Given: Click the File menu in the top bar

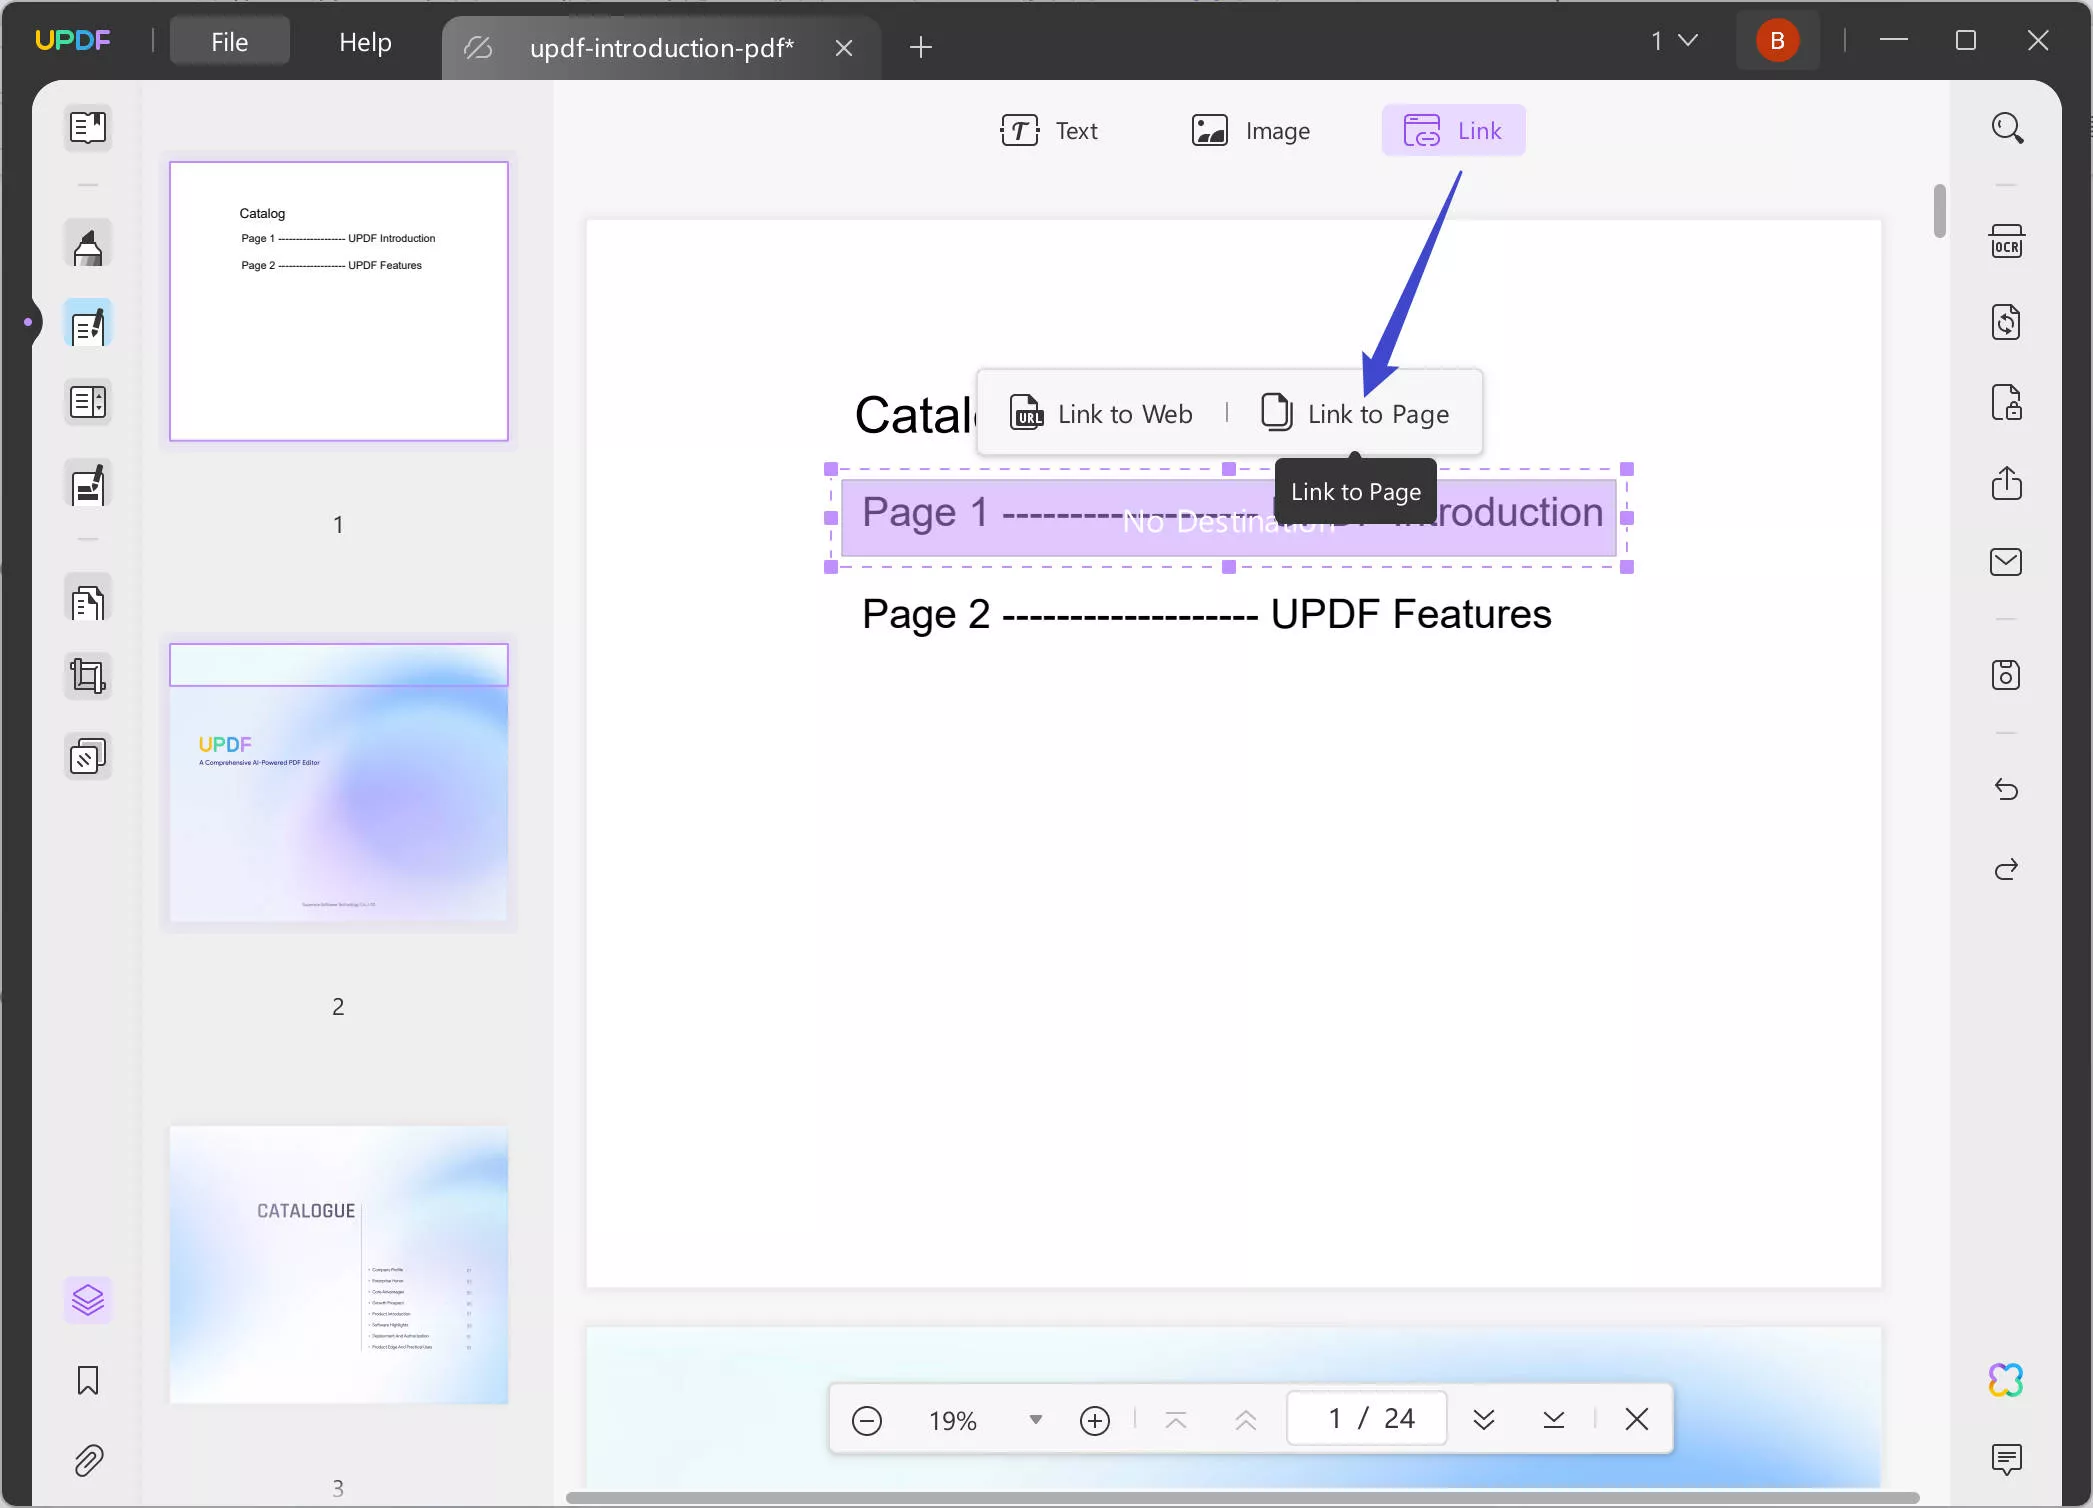Looking at the screenshot, I should 229,41.
